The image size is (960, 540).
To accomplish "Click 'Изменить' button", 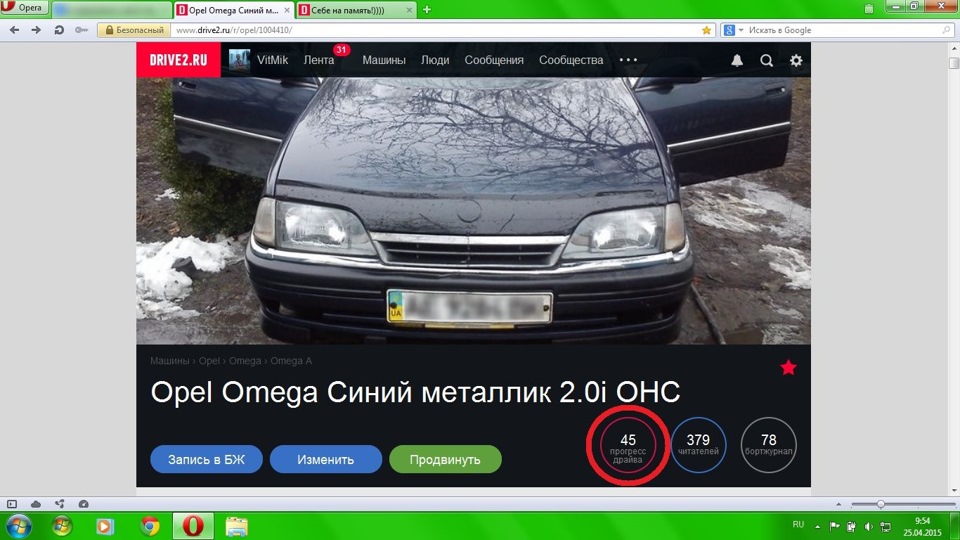I will (326, 459).
